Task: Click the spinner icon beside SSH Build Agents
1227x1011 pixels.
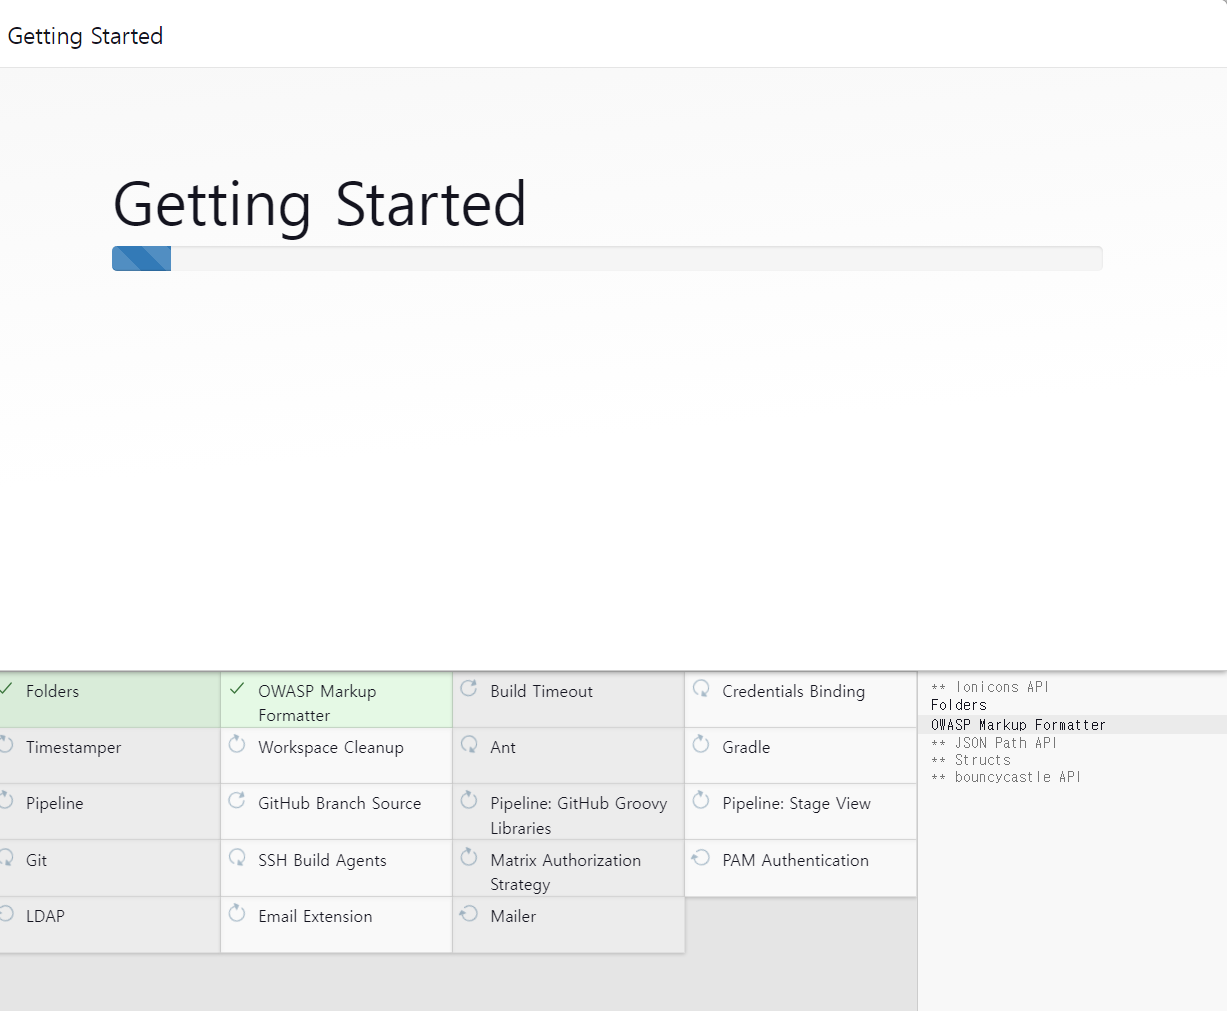Action: tap(237, 857)
